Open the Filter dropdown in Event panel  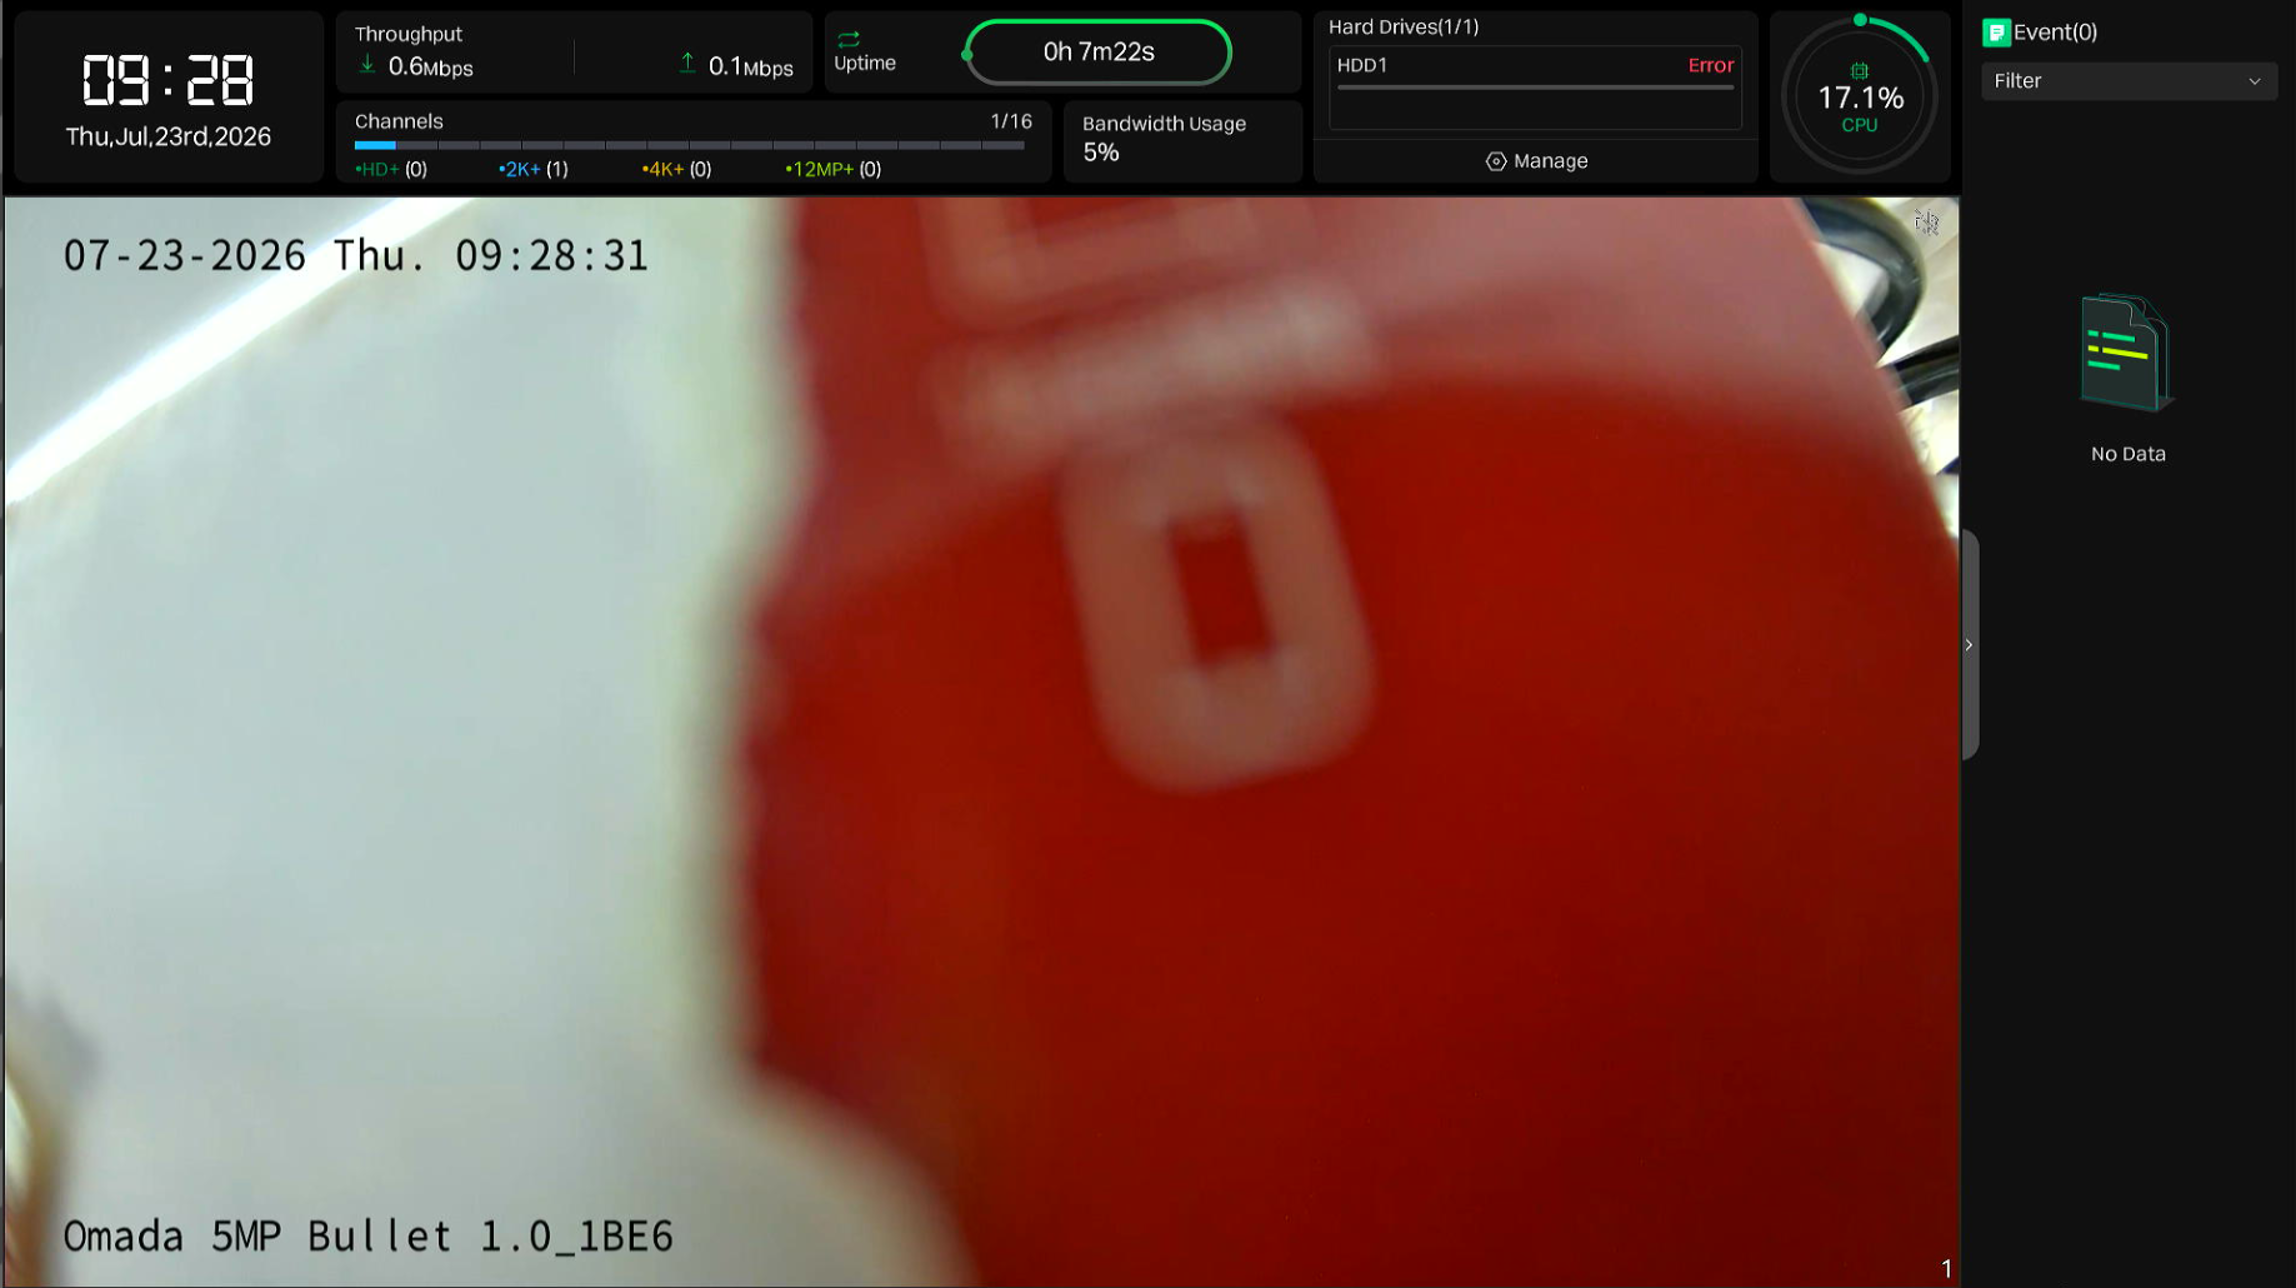2128,81
